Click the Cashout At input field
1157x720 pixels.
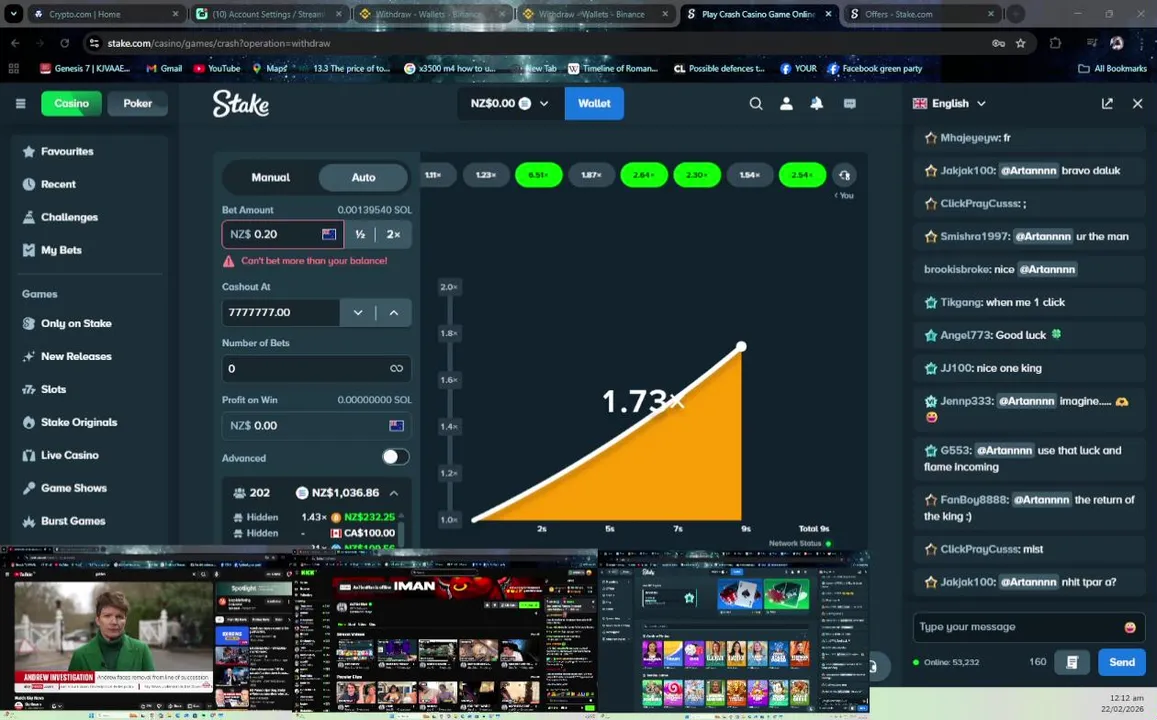click(x=281, y=313)
